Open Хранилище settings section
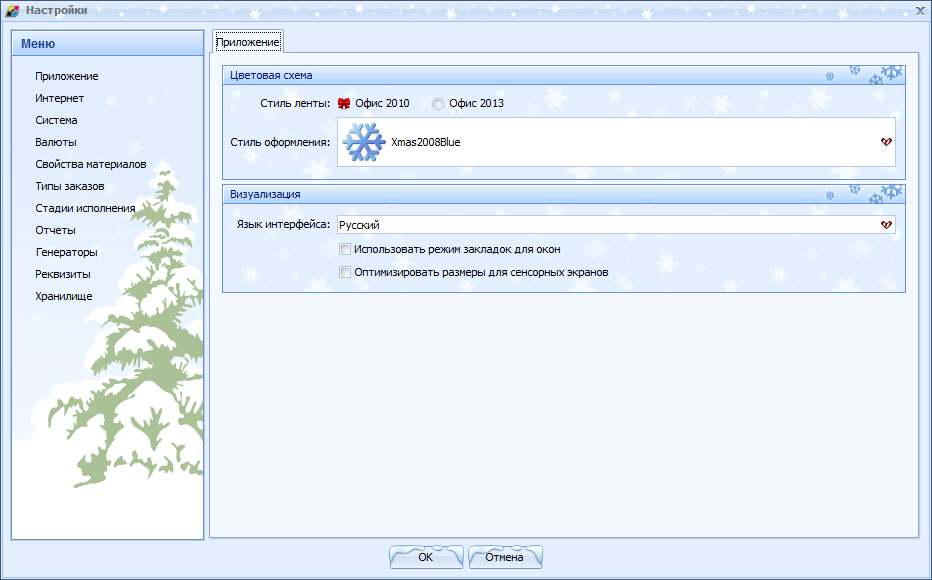Viewport: 932px width, 580px height. [64, 296]
